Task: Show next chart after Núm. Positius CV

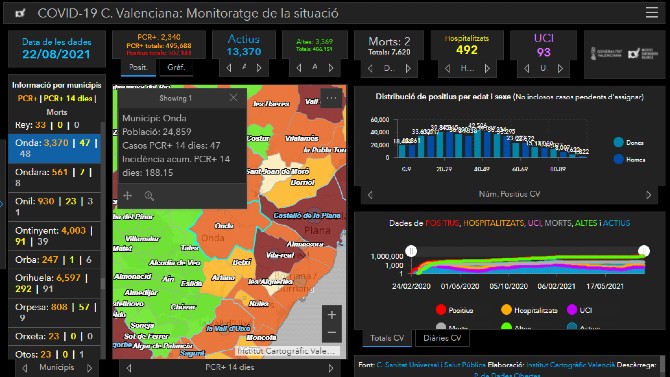Action: point(649,195)
